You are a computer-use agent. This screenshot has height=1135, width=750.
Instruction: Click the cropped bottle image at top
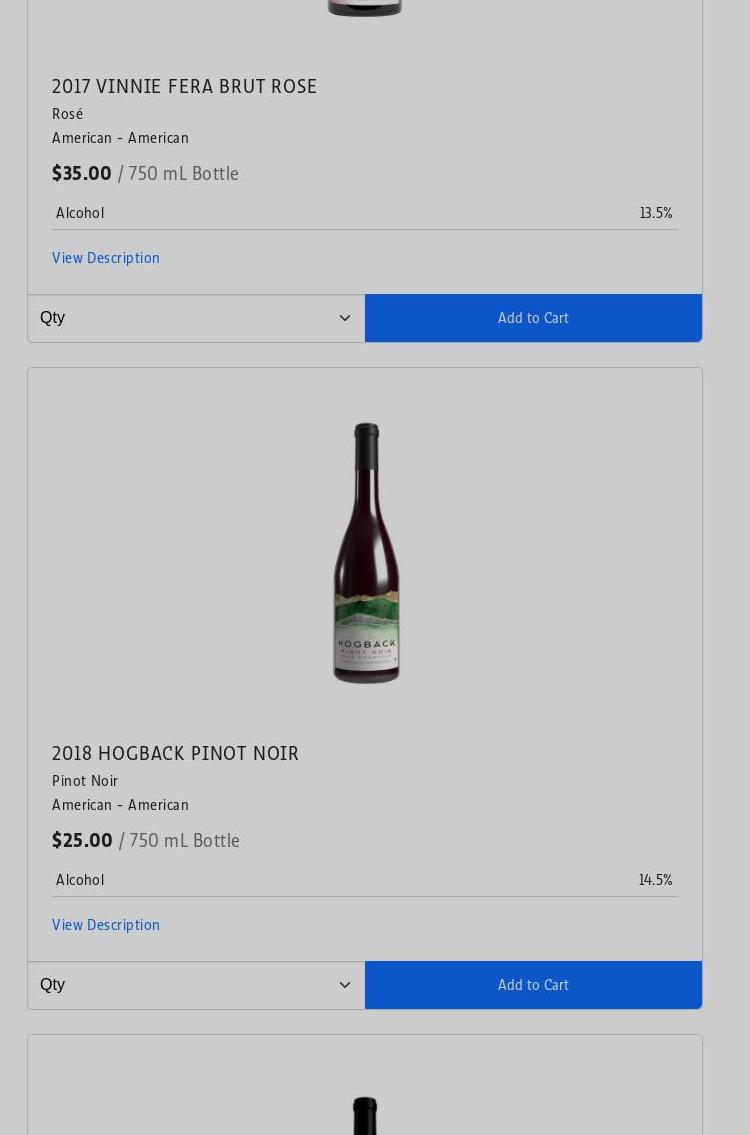pos(365,8)
